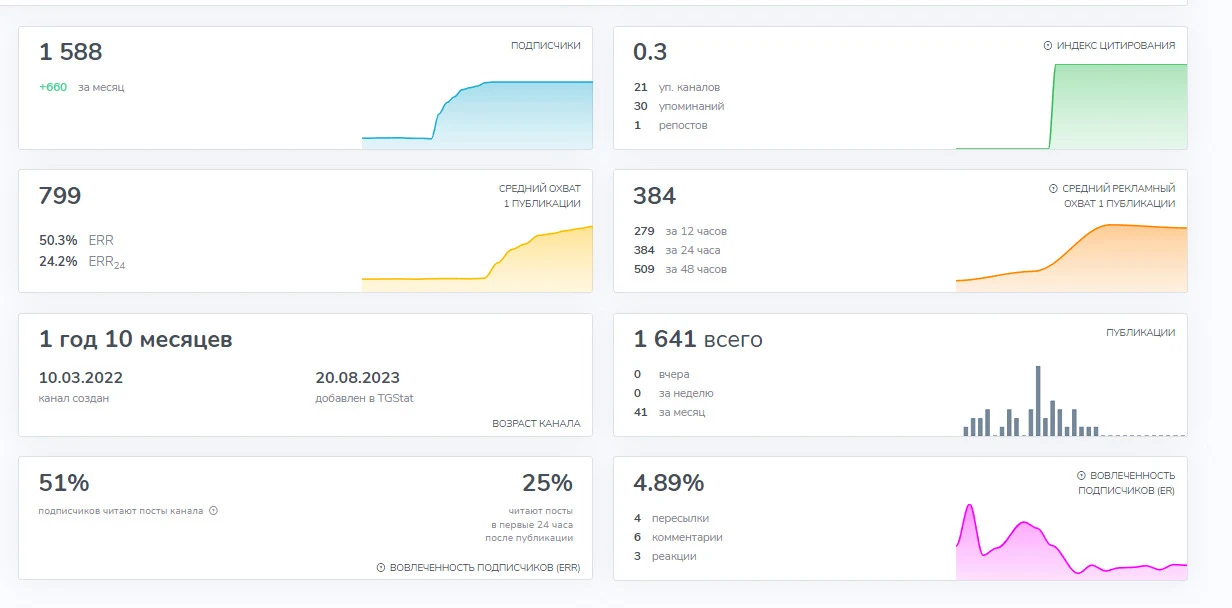The height and width of the screenshot is (608, 1232).
Task: Click the blue subscribers growth chart
Action: tap(477, 114)
